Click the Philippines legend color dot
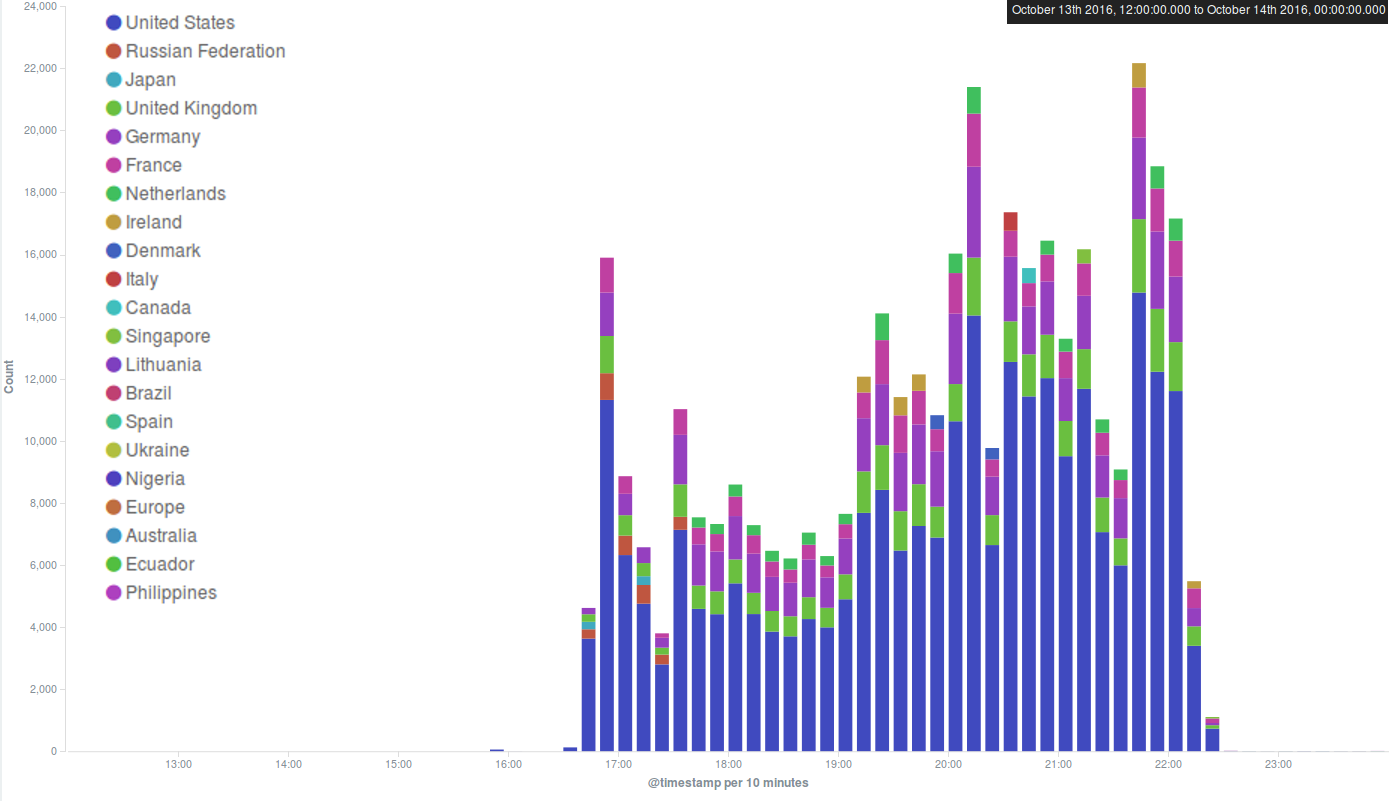1391x801 pixels. click(x=114, y=593)
